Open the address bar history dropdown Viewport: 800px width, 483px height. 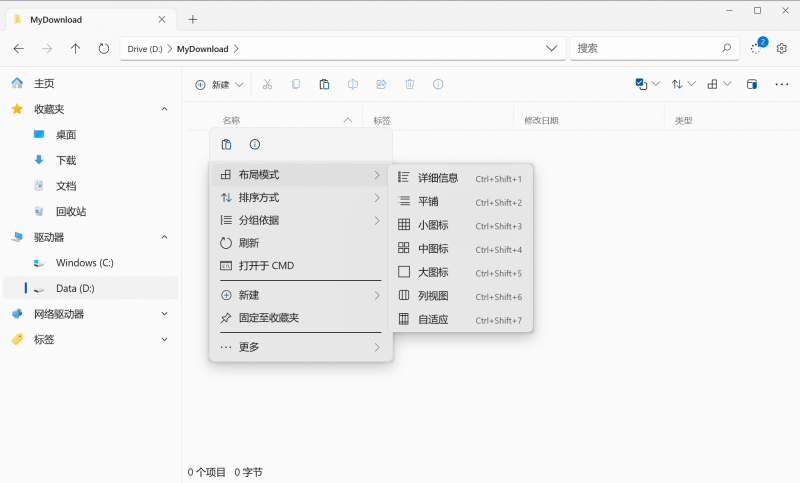(x=552, y=48)
